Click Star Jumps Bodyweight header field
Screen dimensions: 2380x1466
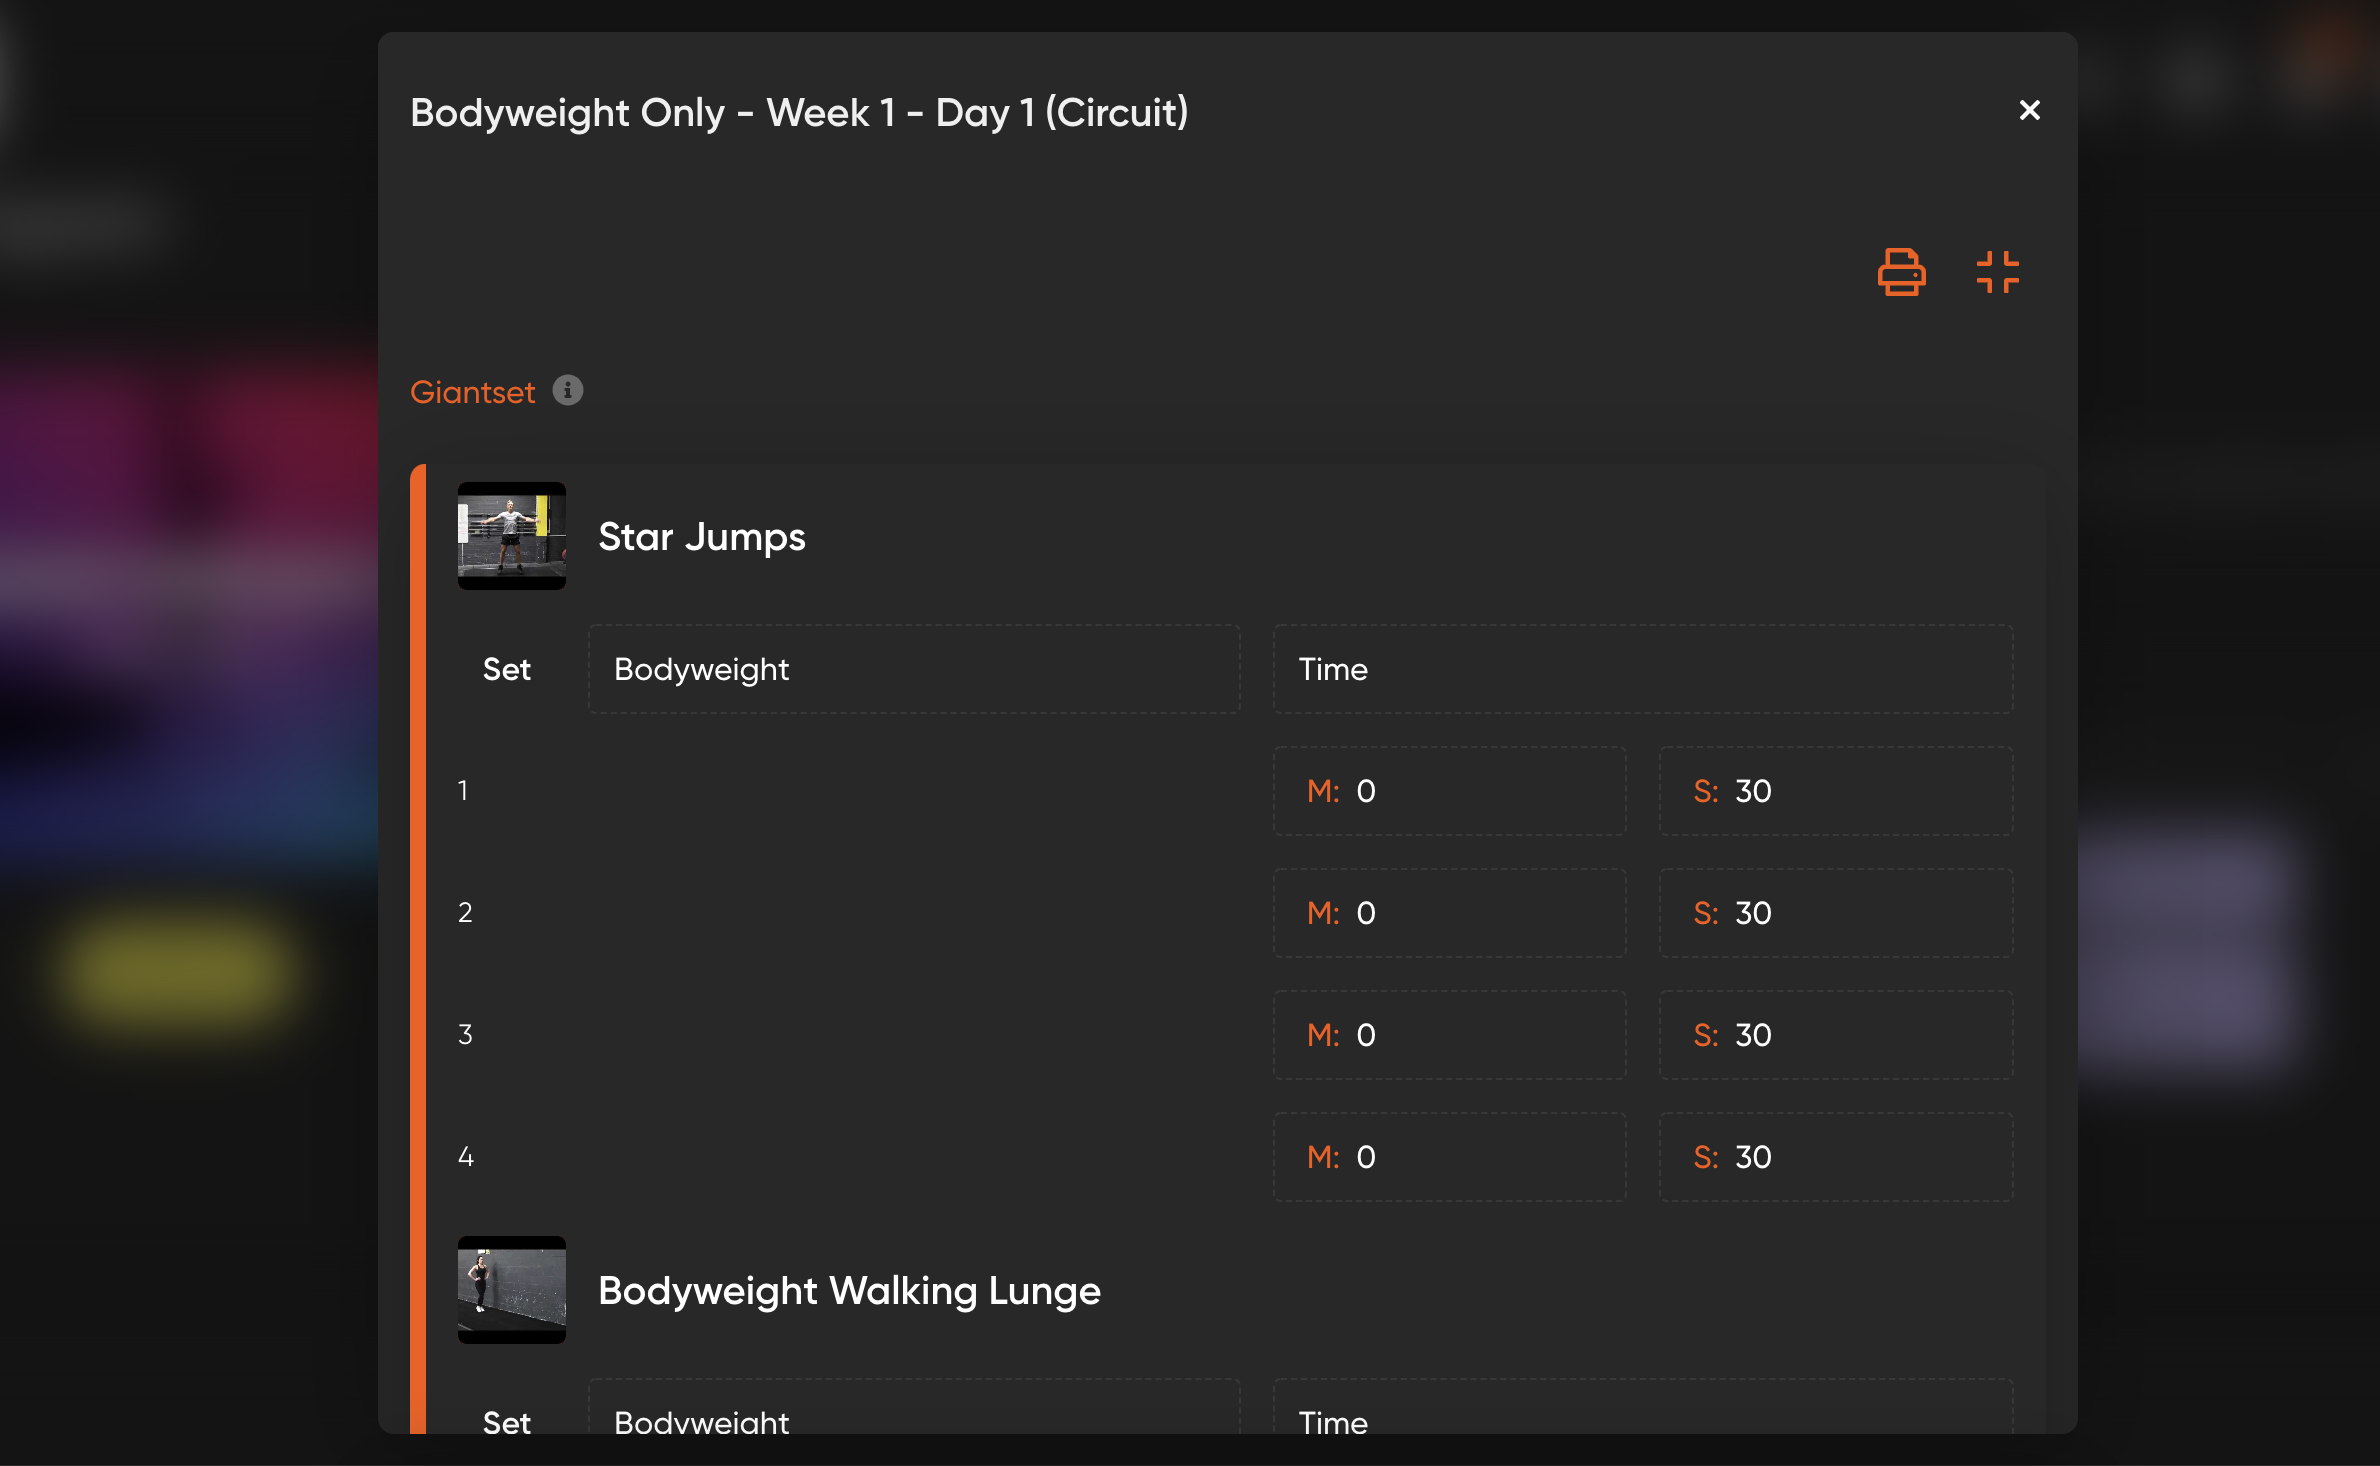pyautogui.click(x=914, y=669)
